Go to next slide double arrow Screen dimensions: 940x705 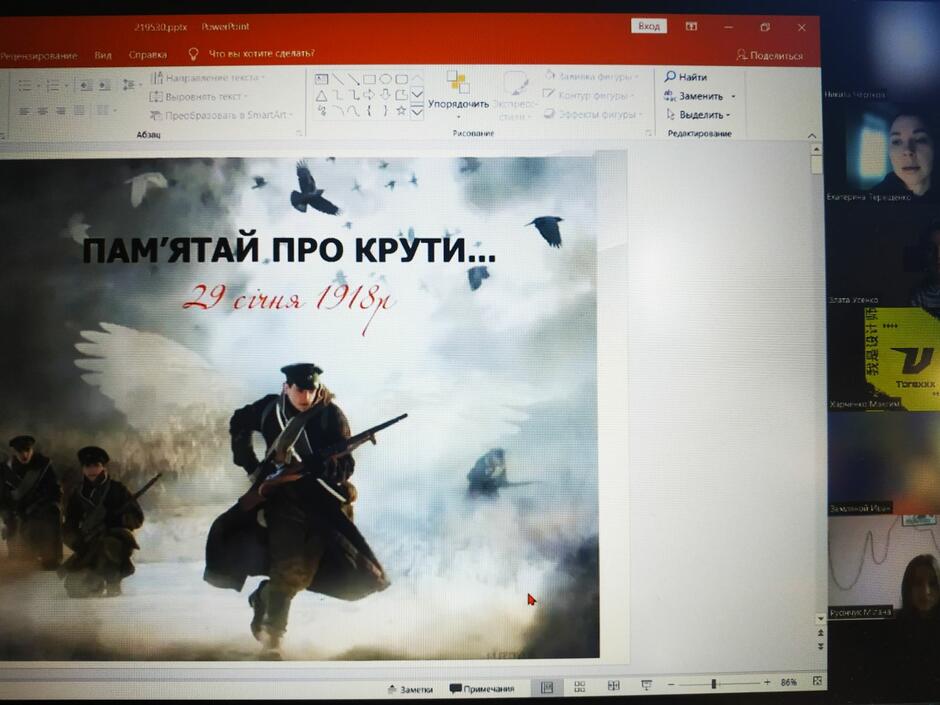pos(821,646)
